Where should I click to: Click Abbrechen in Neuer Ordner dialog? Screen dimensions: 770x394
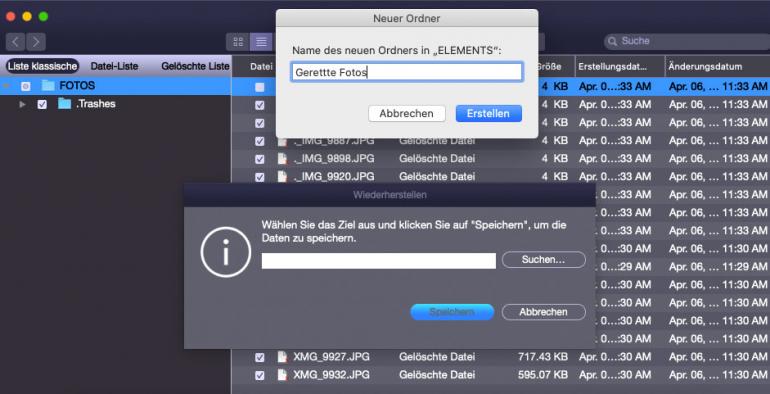[407, 113]
